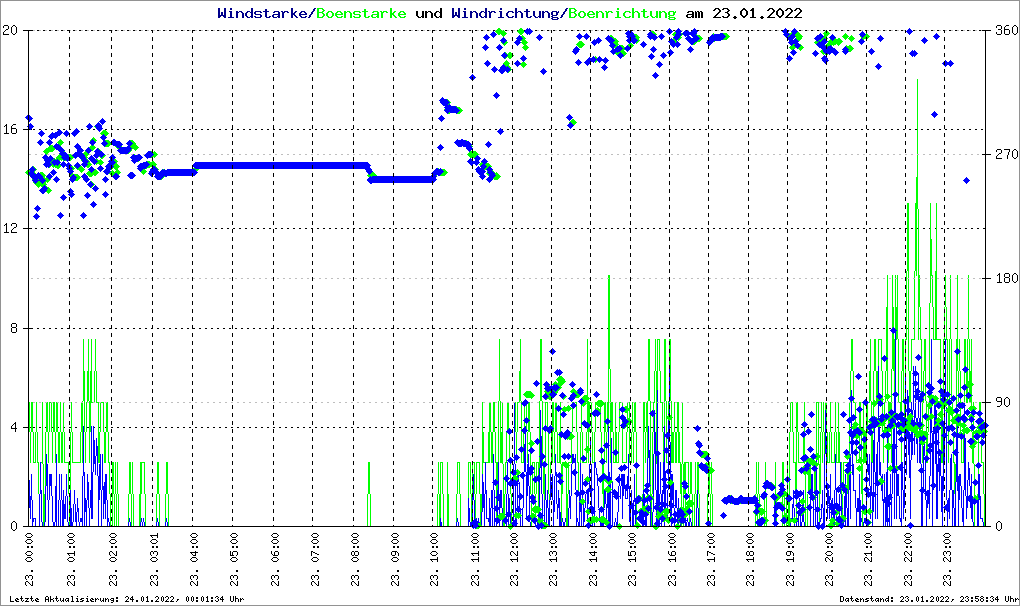The image size is (1020, 606).
Task: Click 'Boenrichtung' in the chart title
Action: pyautogui.click(x=622, y=13)
